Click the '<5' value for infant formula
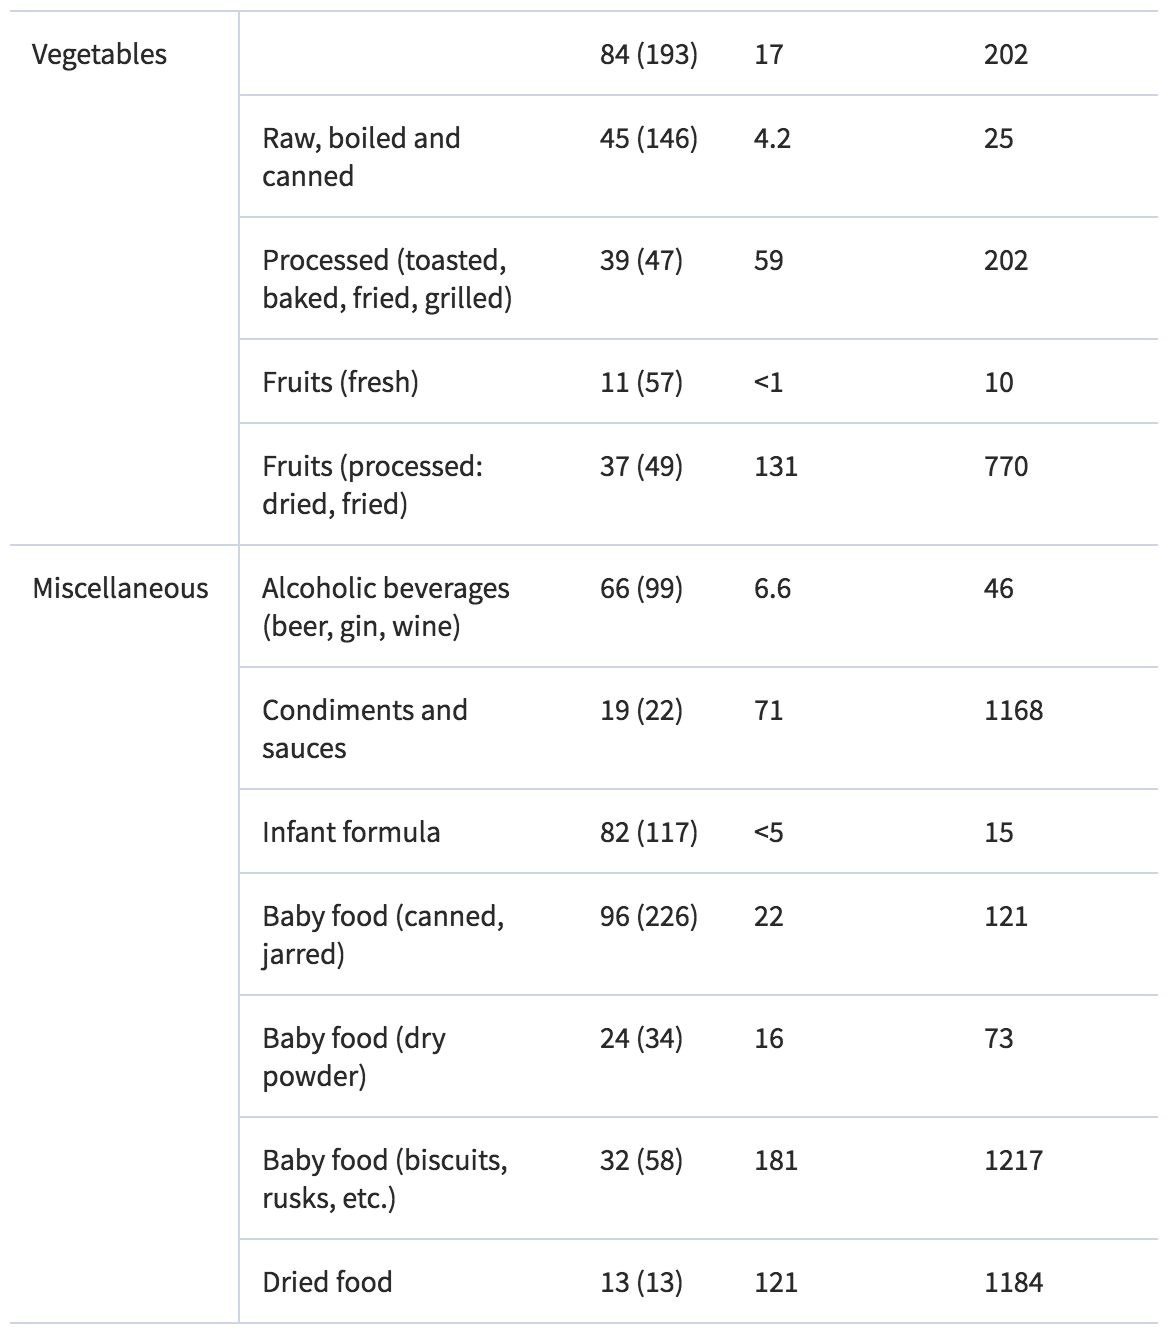This screenshot has height=1334, width=1168. coord(769,832)
